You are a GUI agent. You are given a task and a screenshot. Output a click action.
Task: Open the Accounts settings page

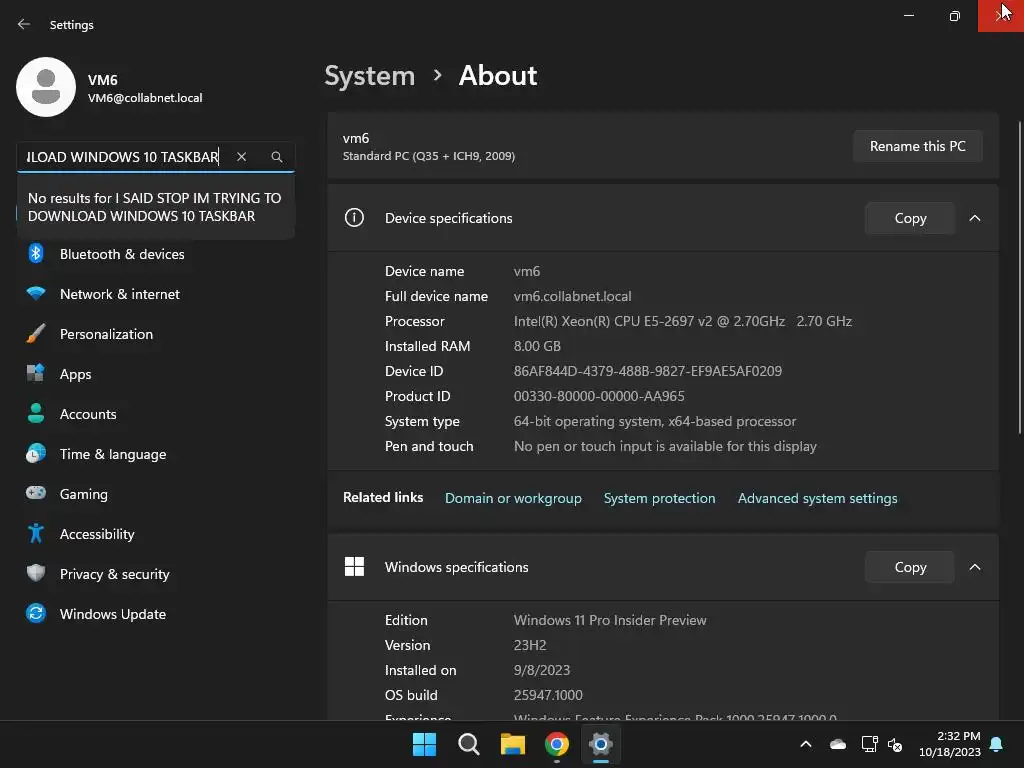tap(155, 414)
